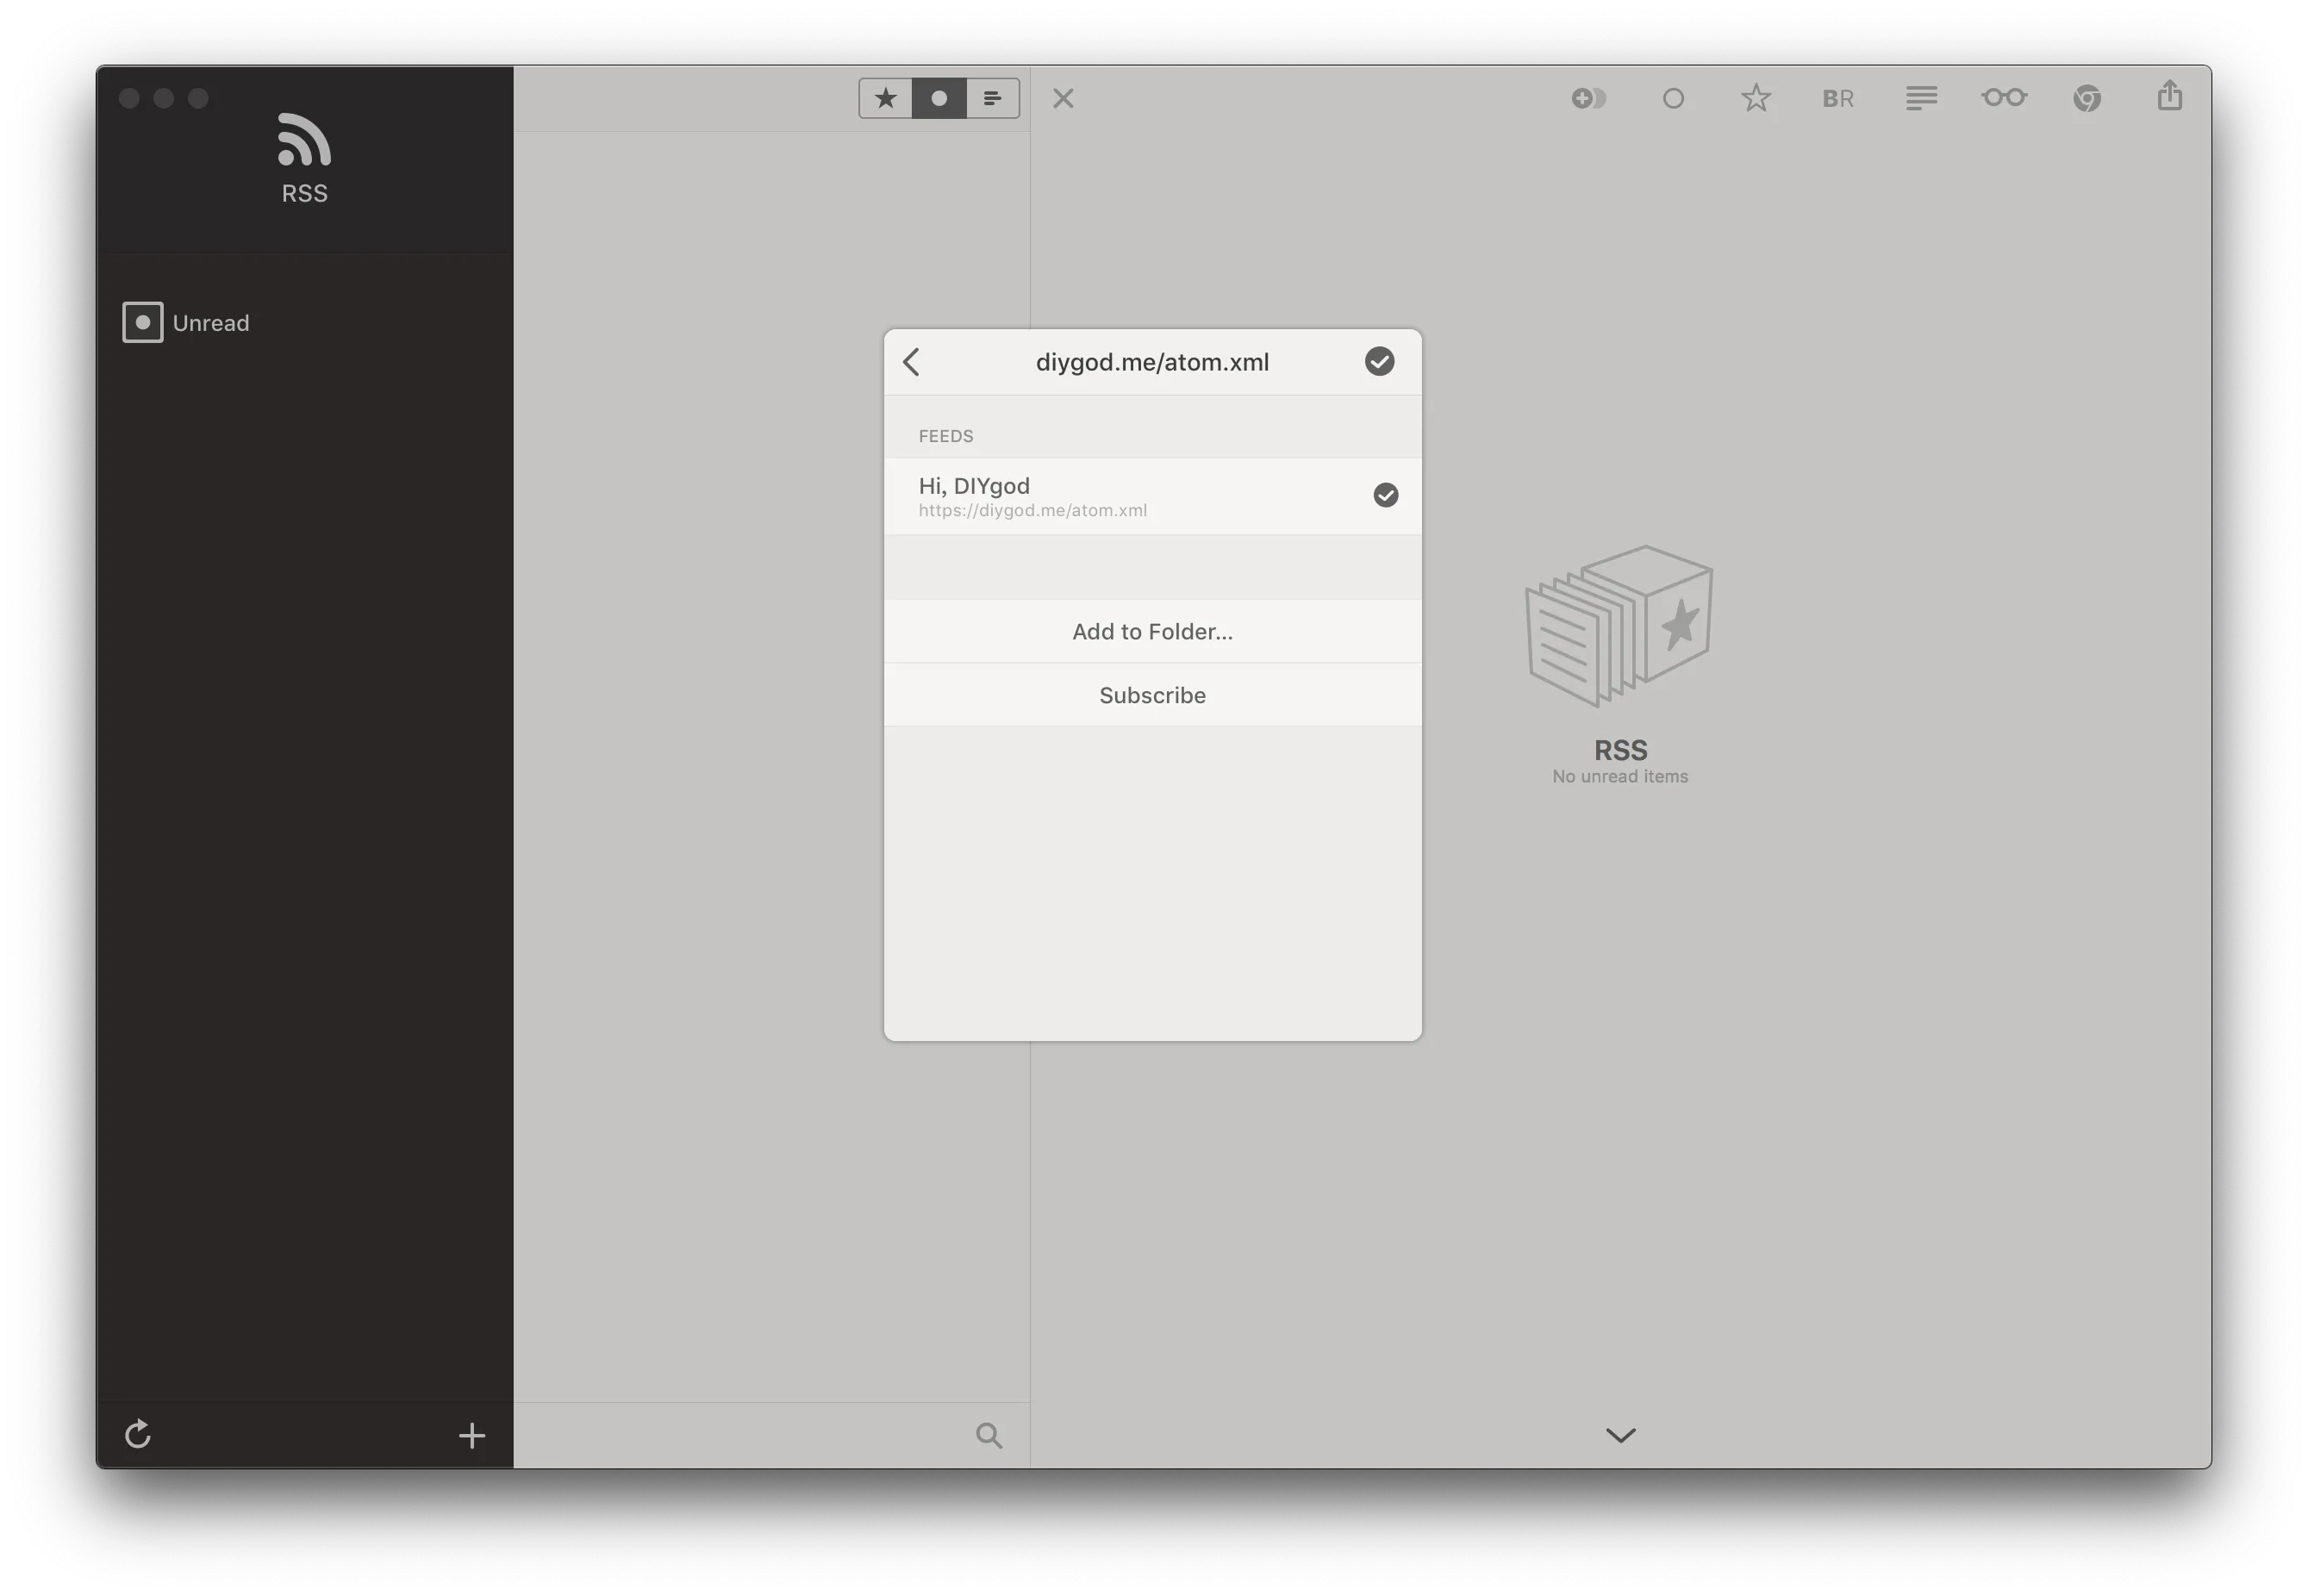This screenshot has height=1596, width=2308.
Task: Open search with the magnifier icon
Action: (x=989, y=1436)
